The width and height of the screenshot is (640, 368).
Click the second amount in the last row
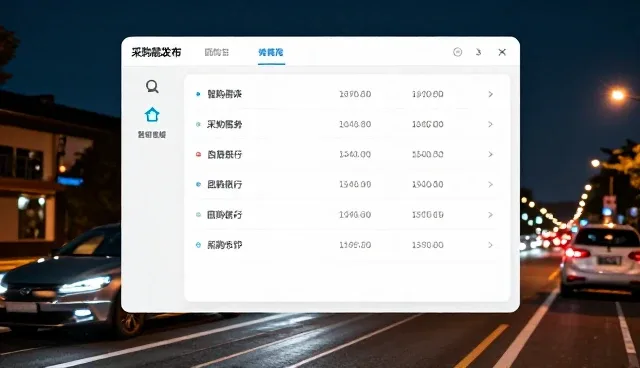427,245
